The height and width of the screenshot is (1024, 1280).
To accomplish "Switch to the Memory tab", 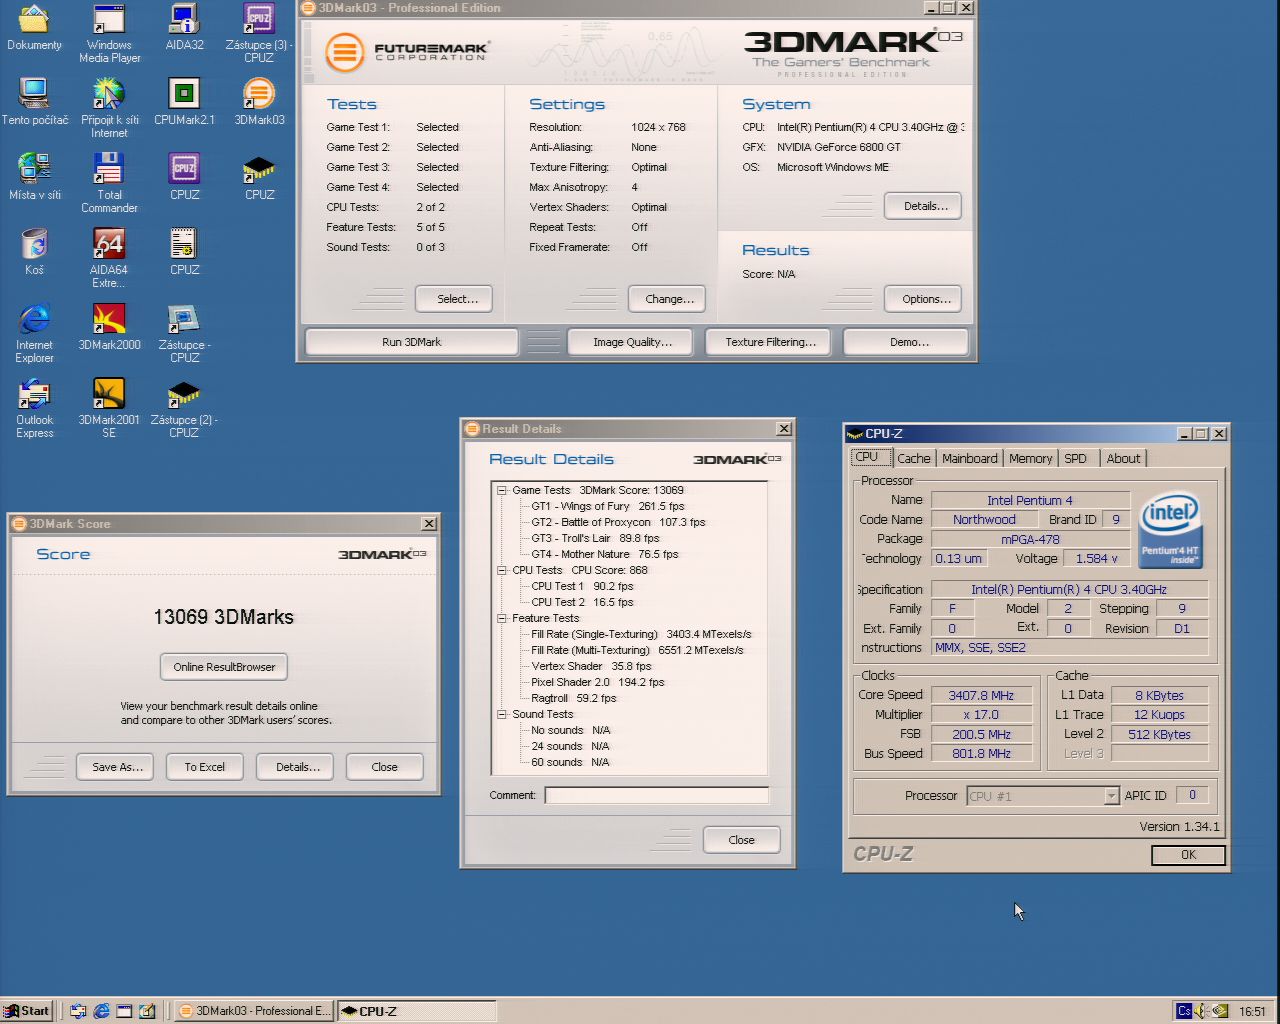I will coord(1030,458).
